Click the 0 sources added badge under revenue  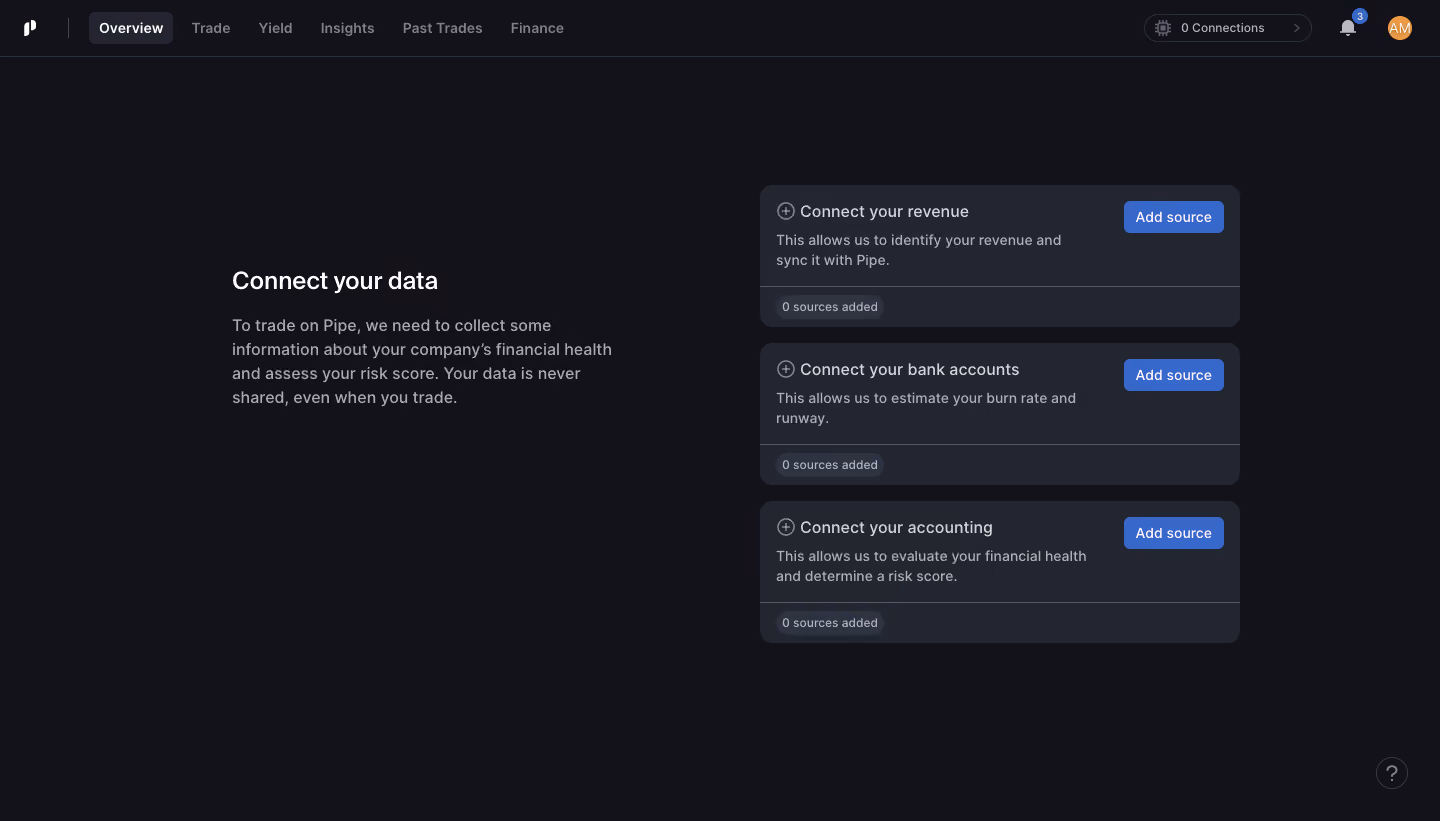830,307
